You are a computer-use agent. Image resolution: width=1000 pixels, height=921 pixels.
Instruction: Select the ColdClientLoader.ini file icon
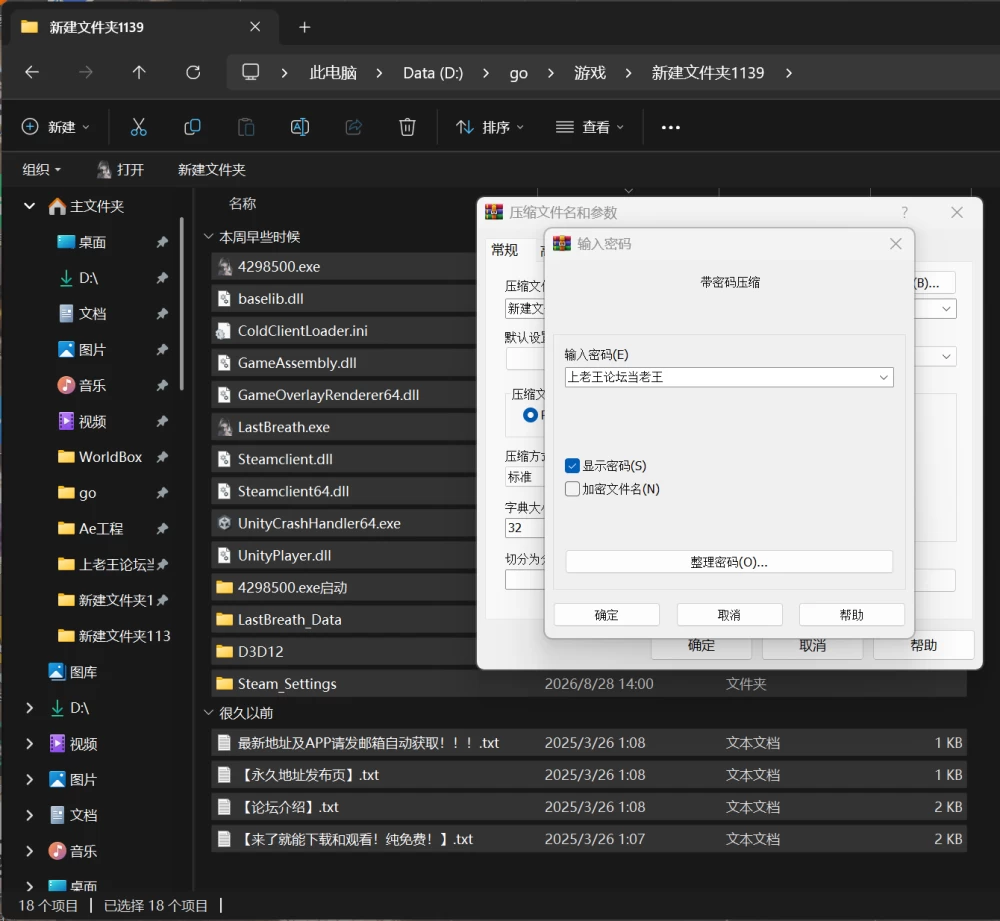[224, 330]
